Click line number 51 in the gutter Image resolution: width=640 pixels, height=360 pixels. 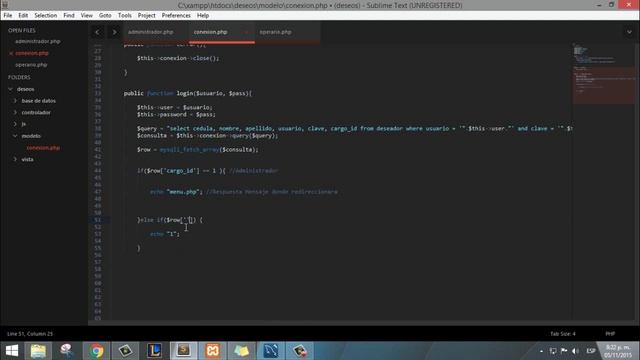[x=98, y=220]
